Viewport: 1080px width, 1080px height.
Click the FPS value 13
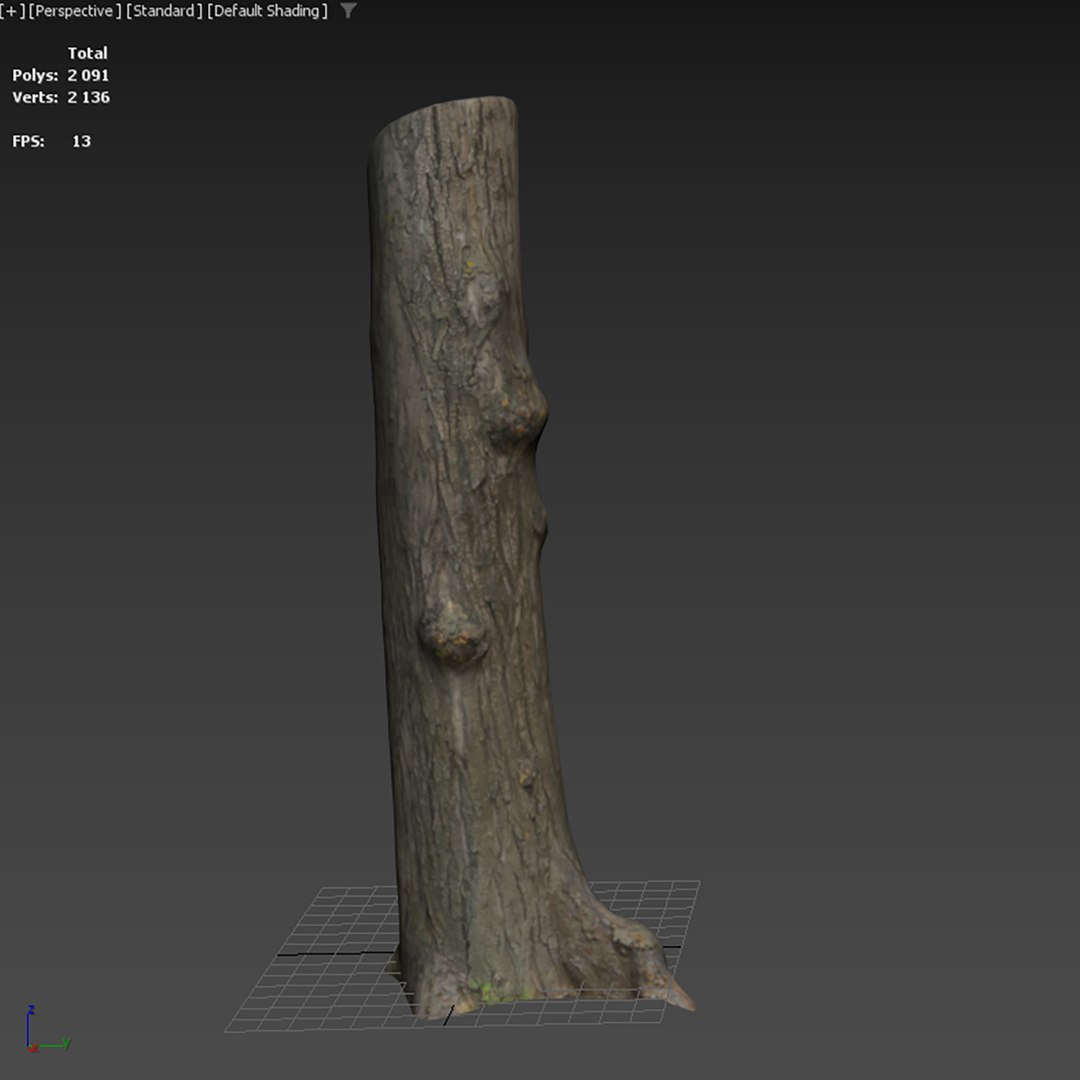coord(81,141)
